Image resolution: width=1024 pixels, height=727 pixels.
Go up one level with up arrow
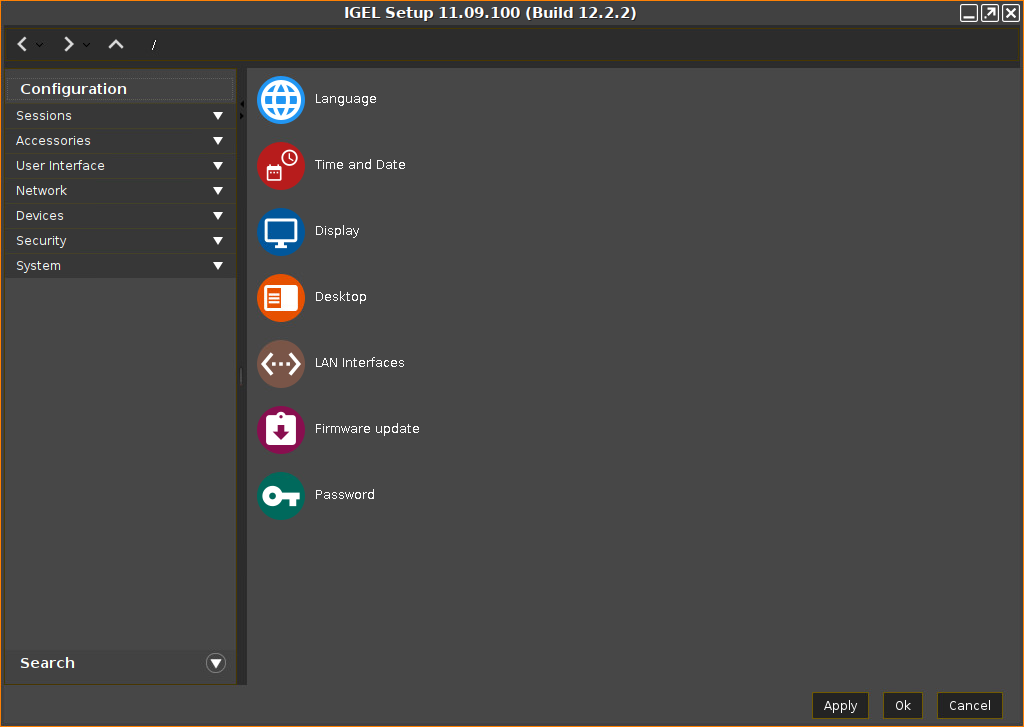click(x=116, y=44)
